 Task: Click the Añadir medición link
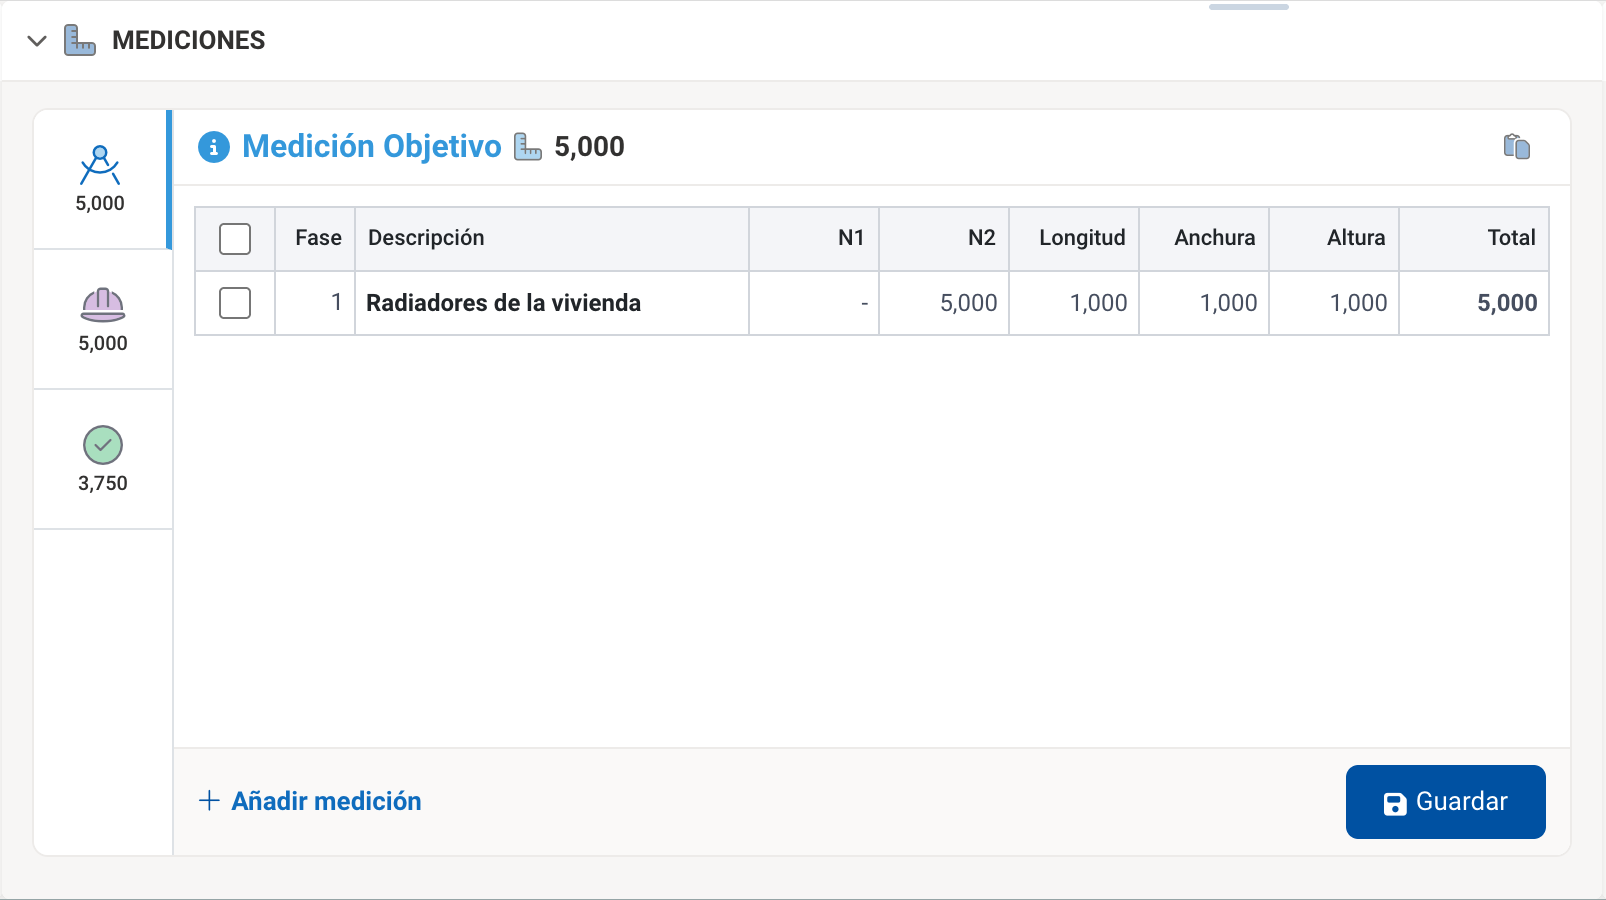pyautogui.click(x=326, y=801)
